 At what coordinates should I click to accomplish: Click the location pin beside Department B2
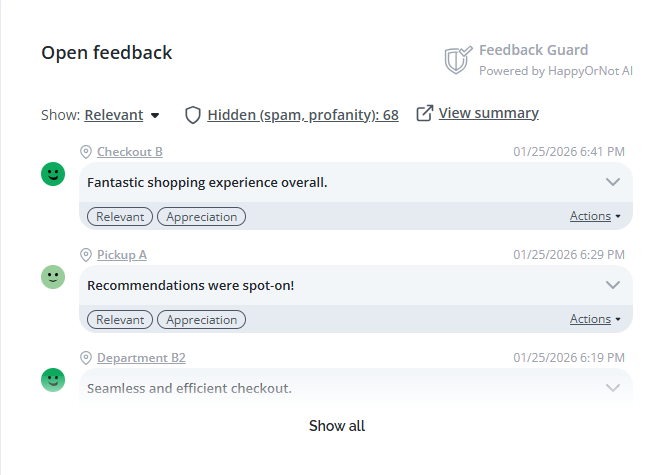coord(86,358)
